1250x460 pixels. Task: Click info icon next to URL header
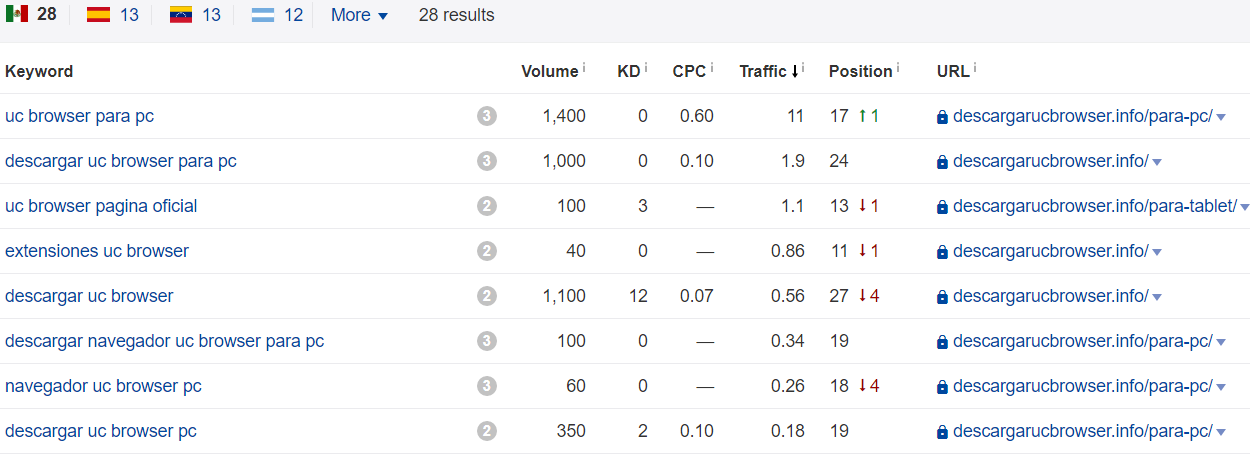point(975,68)
